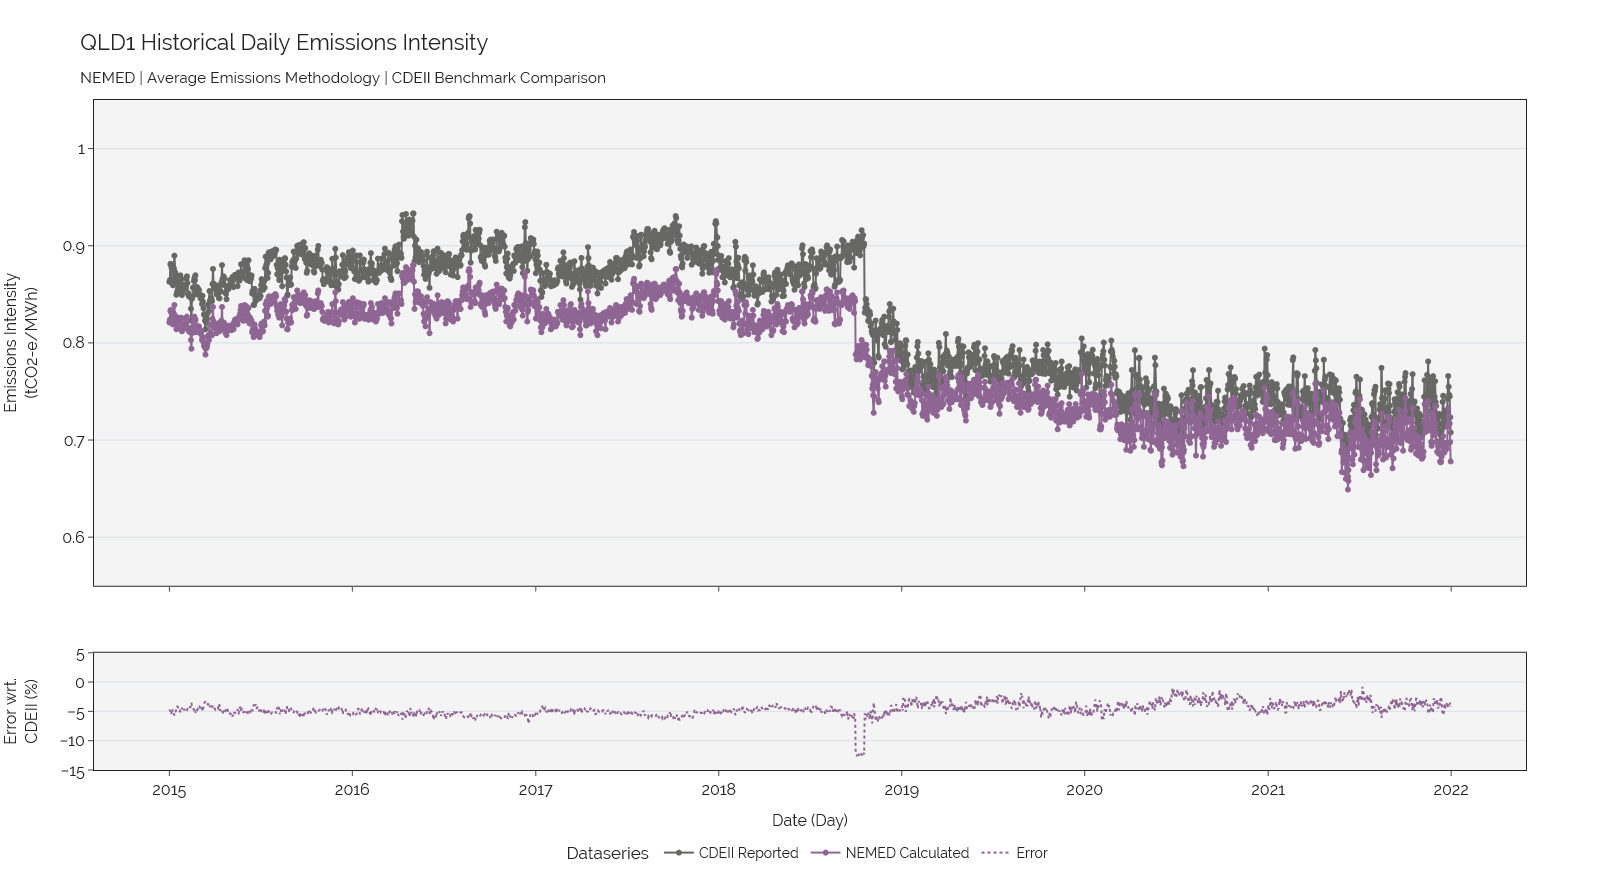Image resolution: width=1606 pixels, height=882 pixels.
Task: Click the 2016 x-axis tick label
Action: (x=352, y=790)
